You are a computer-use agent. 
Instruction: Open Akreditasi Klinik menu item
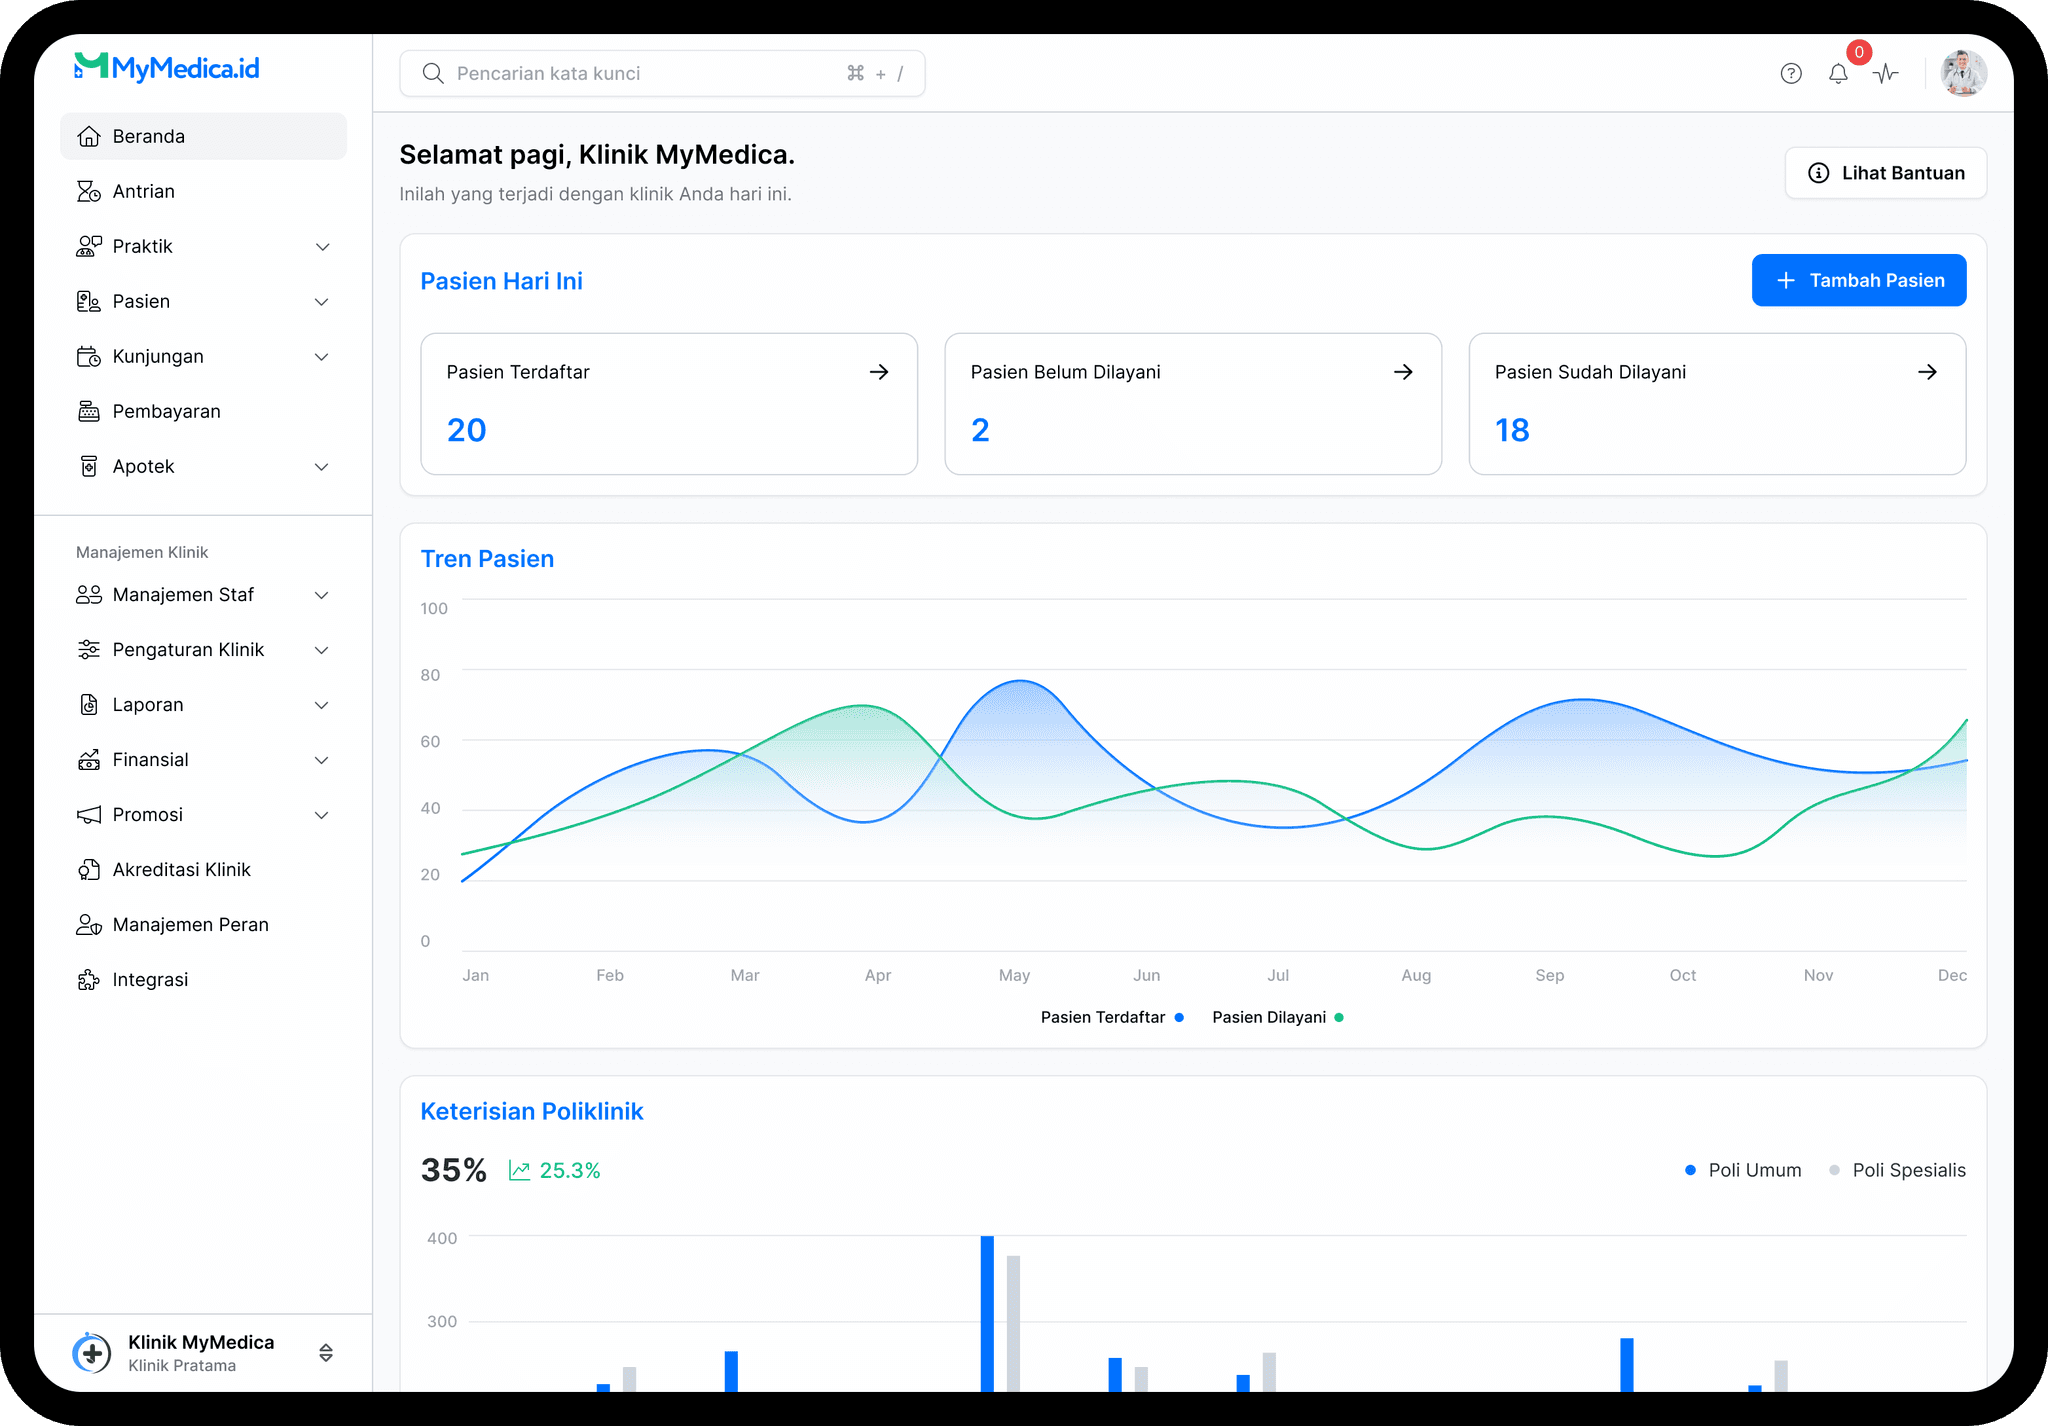(203, 869)
